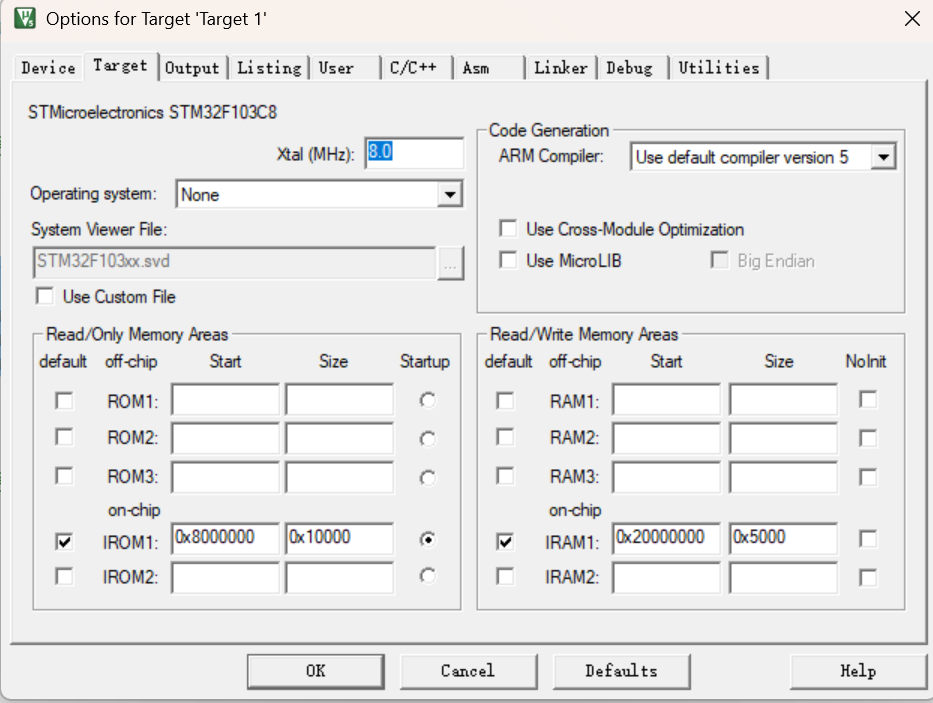Confirm settings with OK button
Screen dimensions: 933x703
pyautogui.click(x=316, y=671)
